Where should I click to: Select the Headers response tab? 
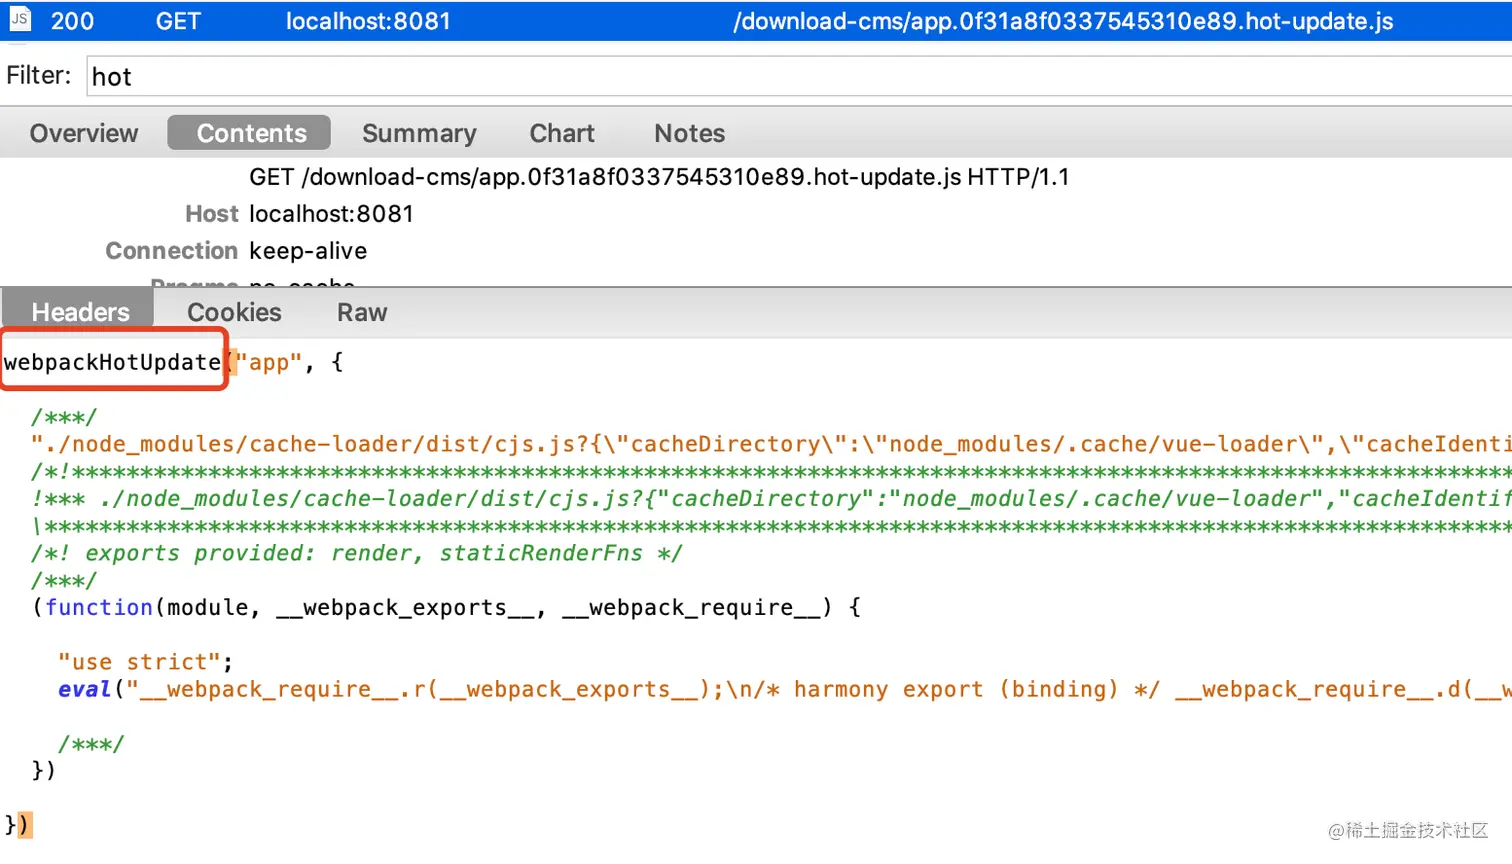[80, 312]
